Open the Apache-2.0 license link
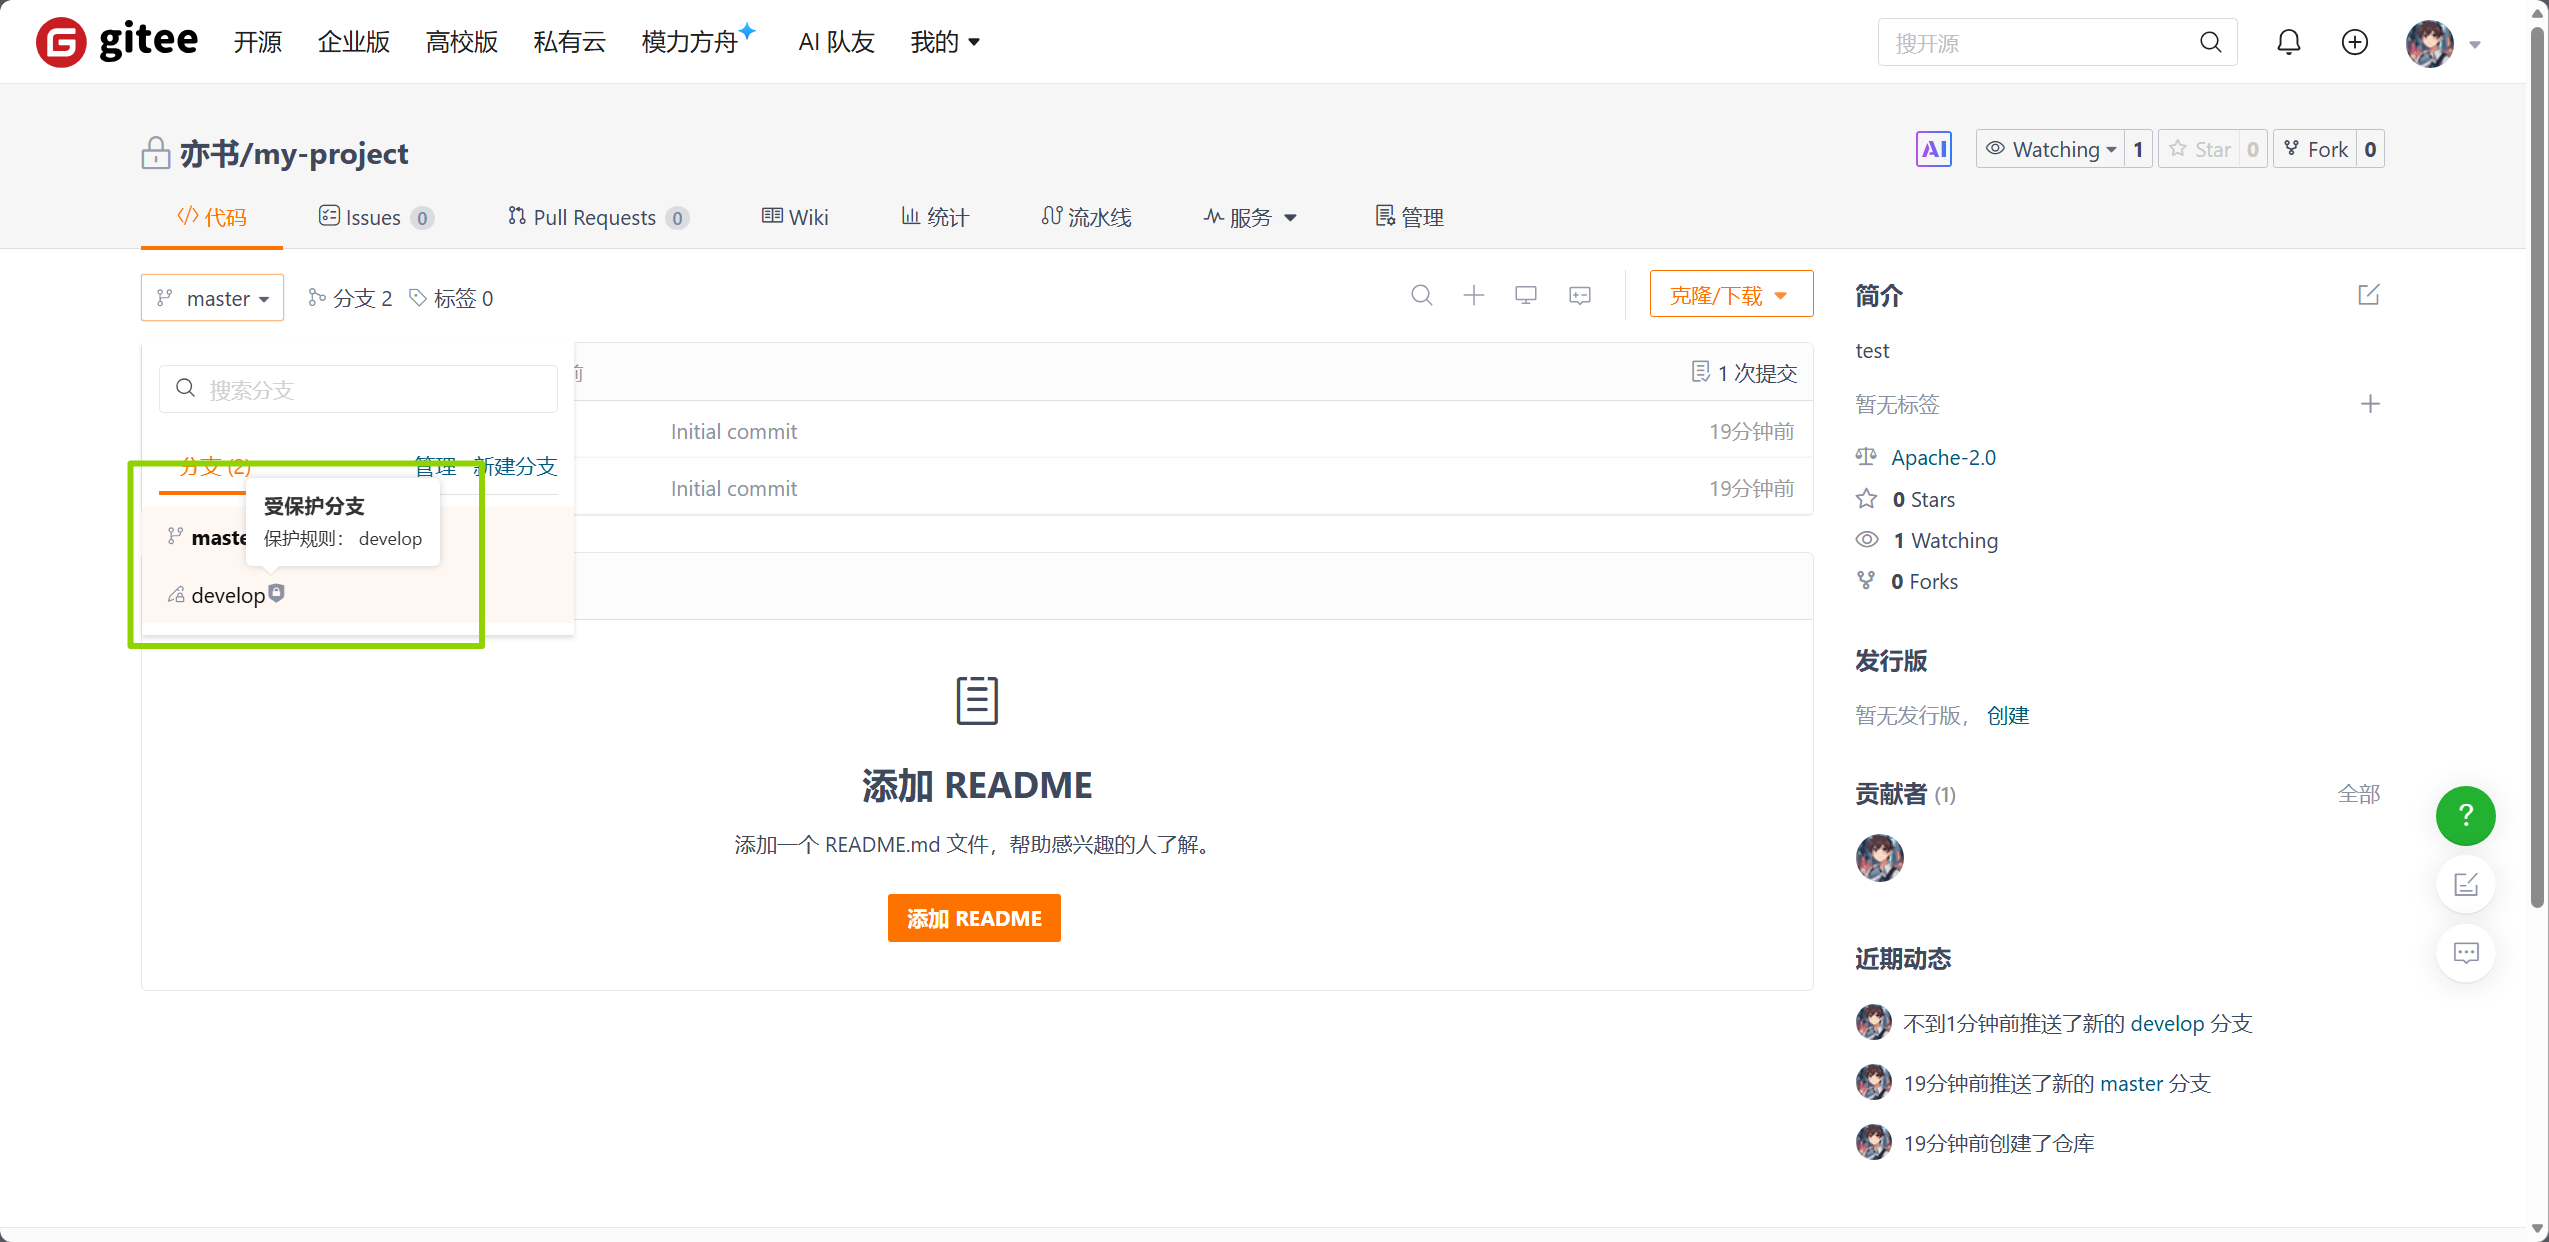2549x1242 pixels. pos(1944,457)
